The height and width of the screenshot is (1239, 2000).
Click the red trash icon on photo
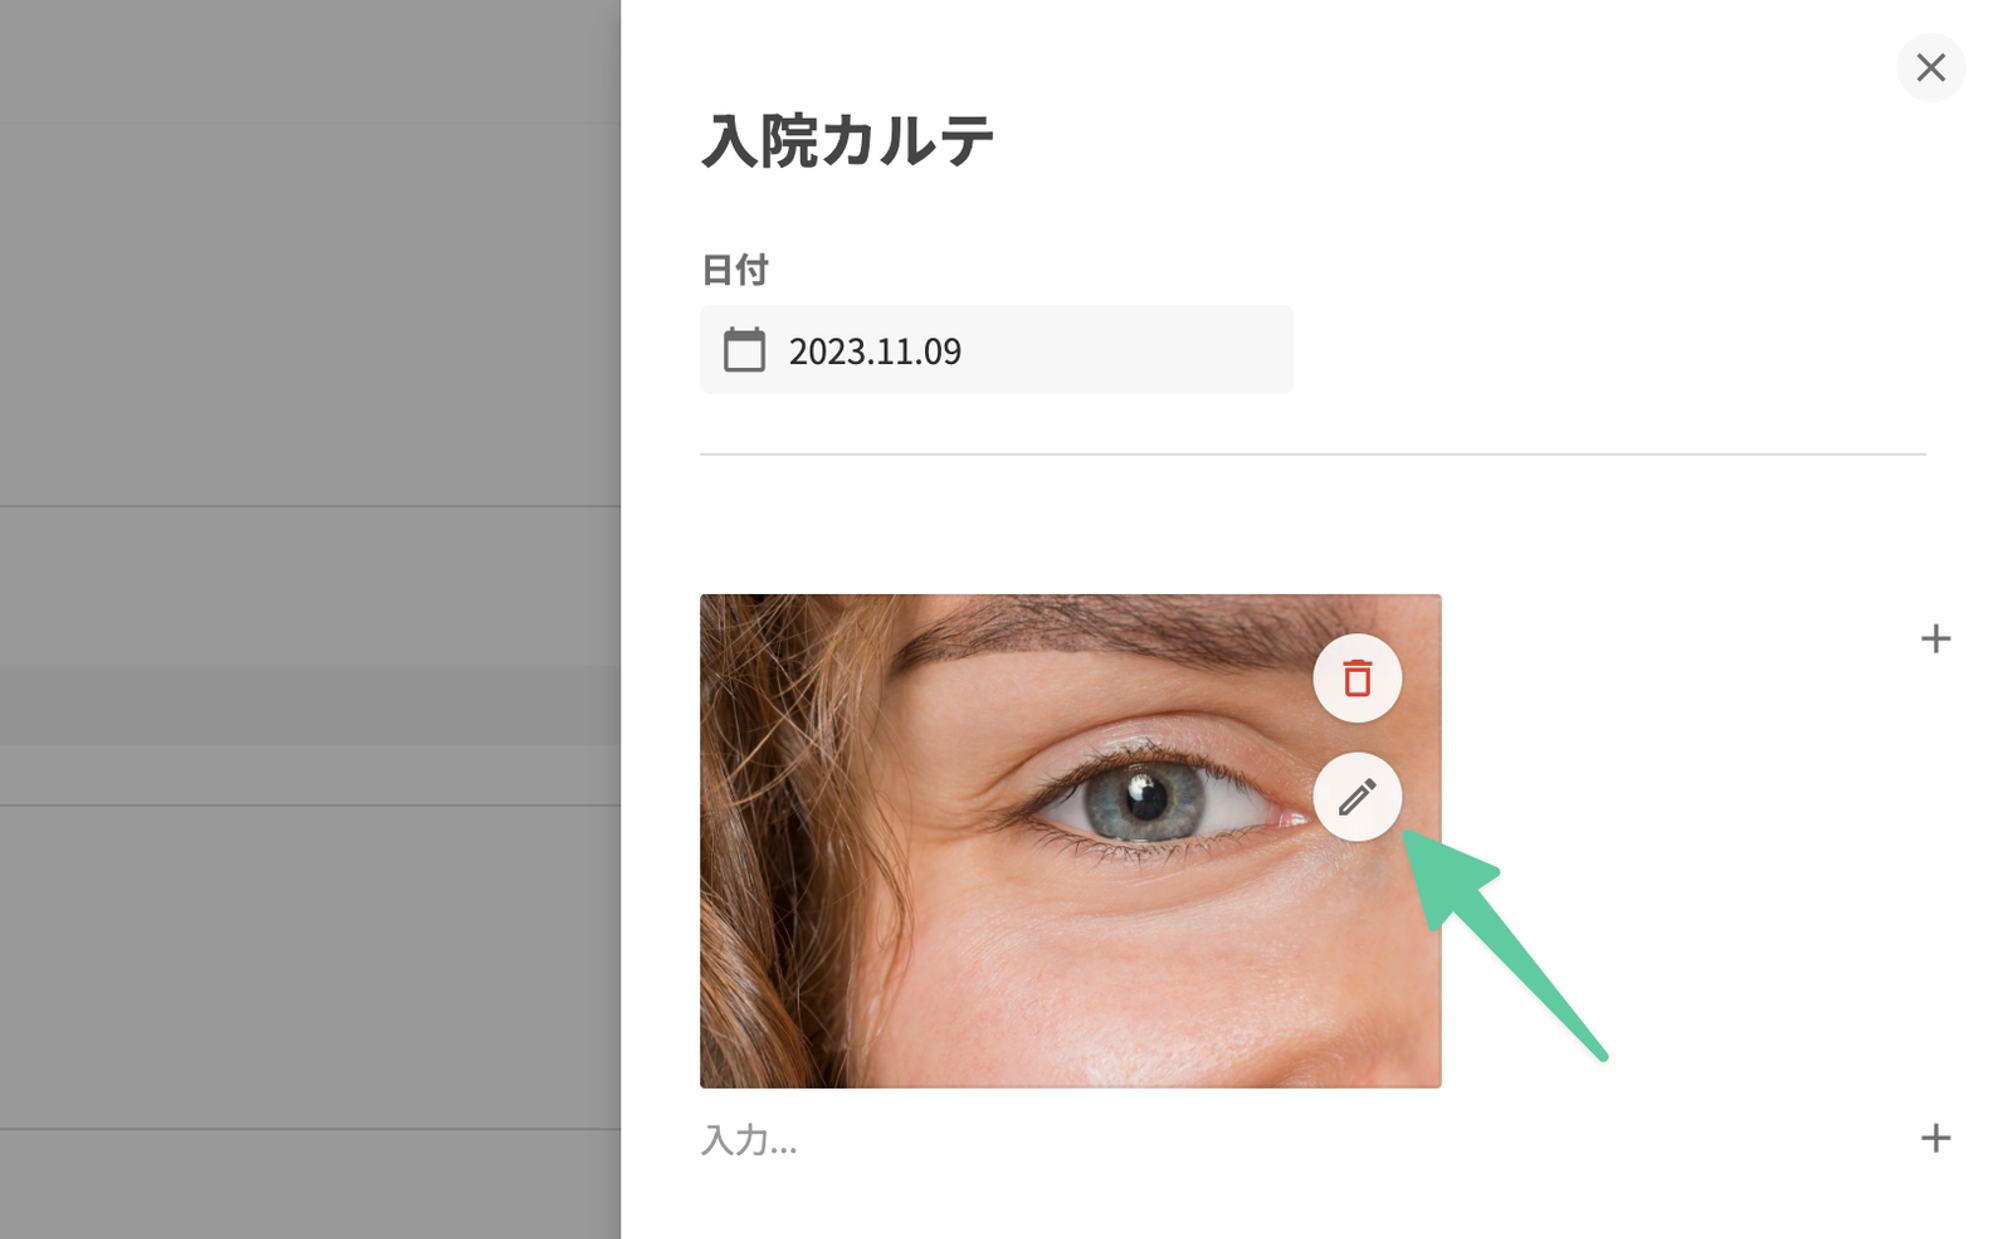[1356, 678]
